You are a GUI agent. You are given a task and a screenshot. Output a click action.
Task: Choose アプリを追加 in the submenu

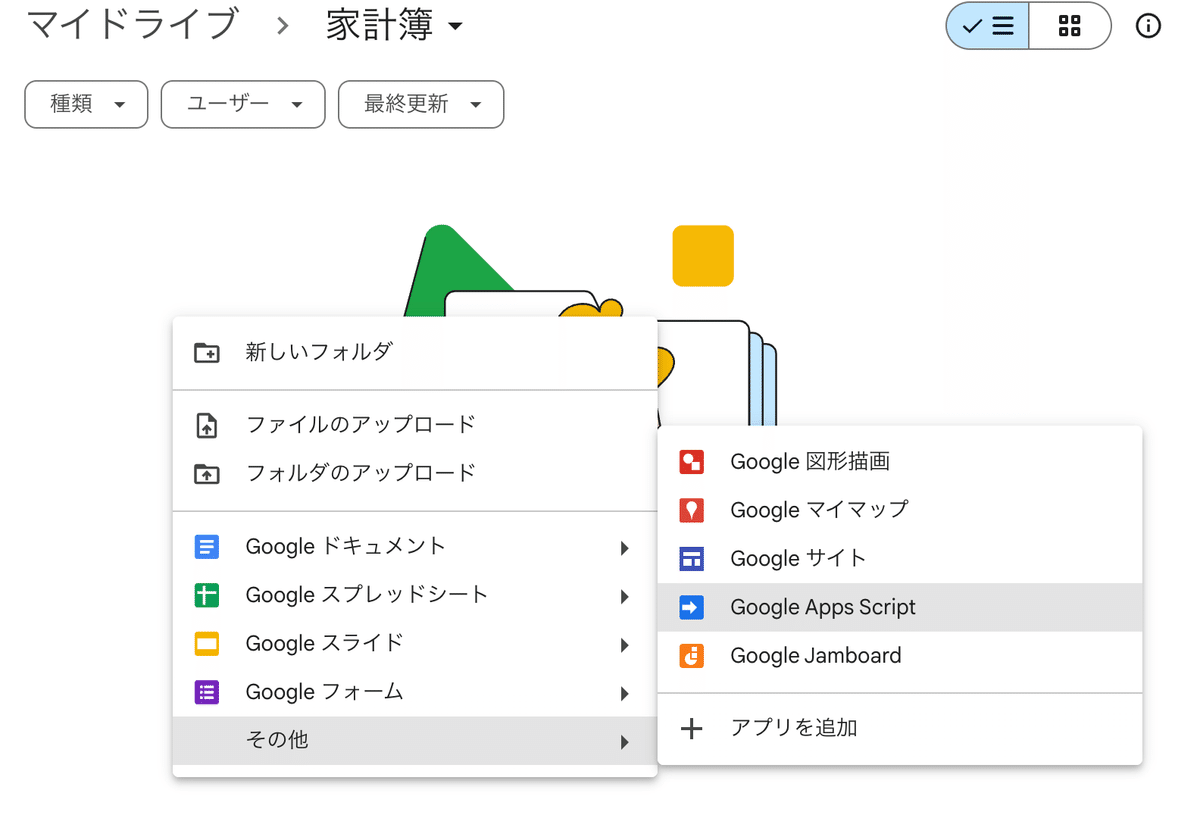pyautogui.click(x=900, y=728)
